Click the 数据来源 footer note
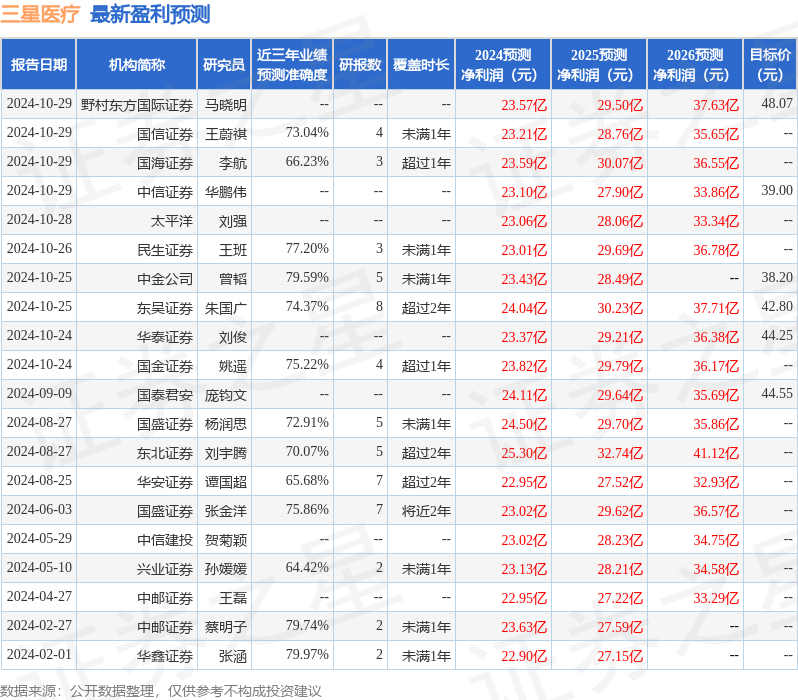798x700 pixels. point(161,691)
